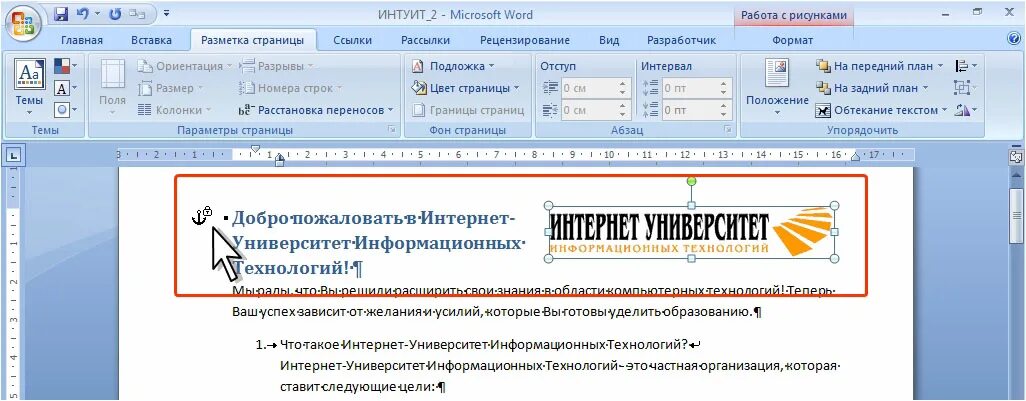Open the Размер page size dropdown

click(x=171, y=88)
